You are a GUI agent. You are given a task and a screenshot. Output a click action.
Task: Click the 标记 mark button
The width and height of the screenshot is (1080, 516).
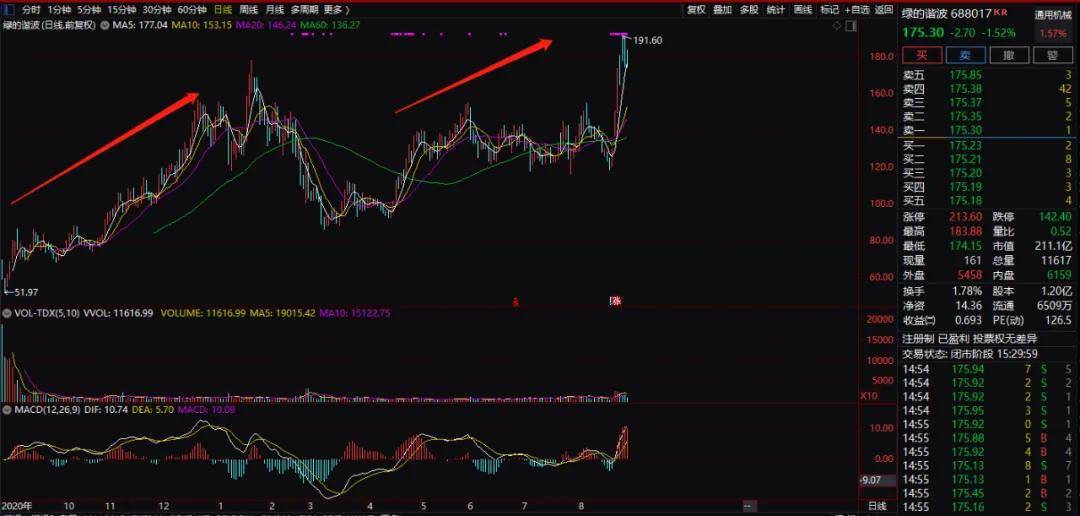coord(829,10)
